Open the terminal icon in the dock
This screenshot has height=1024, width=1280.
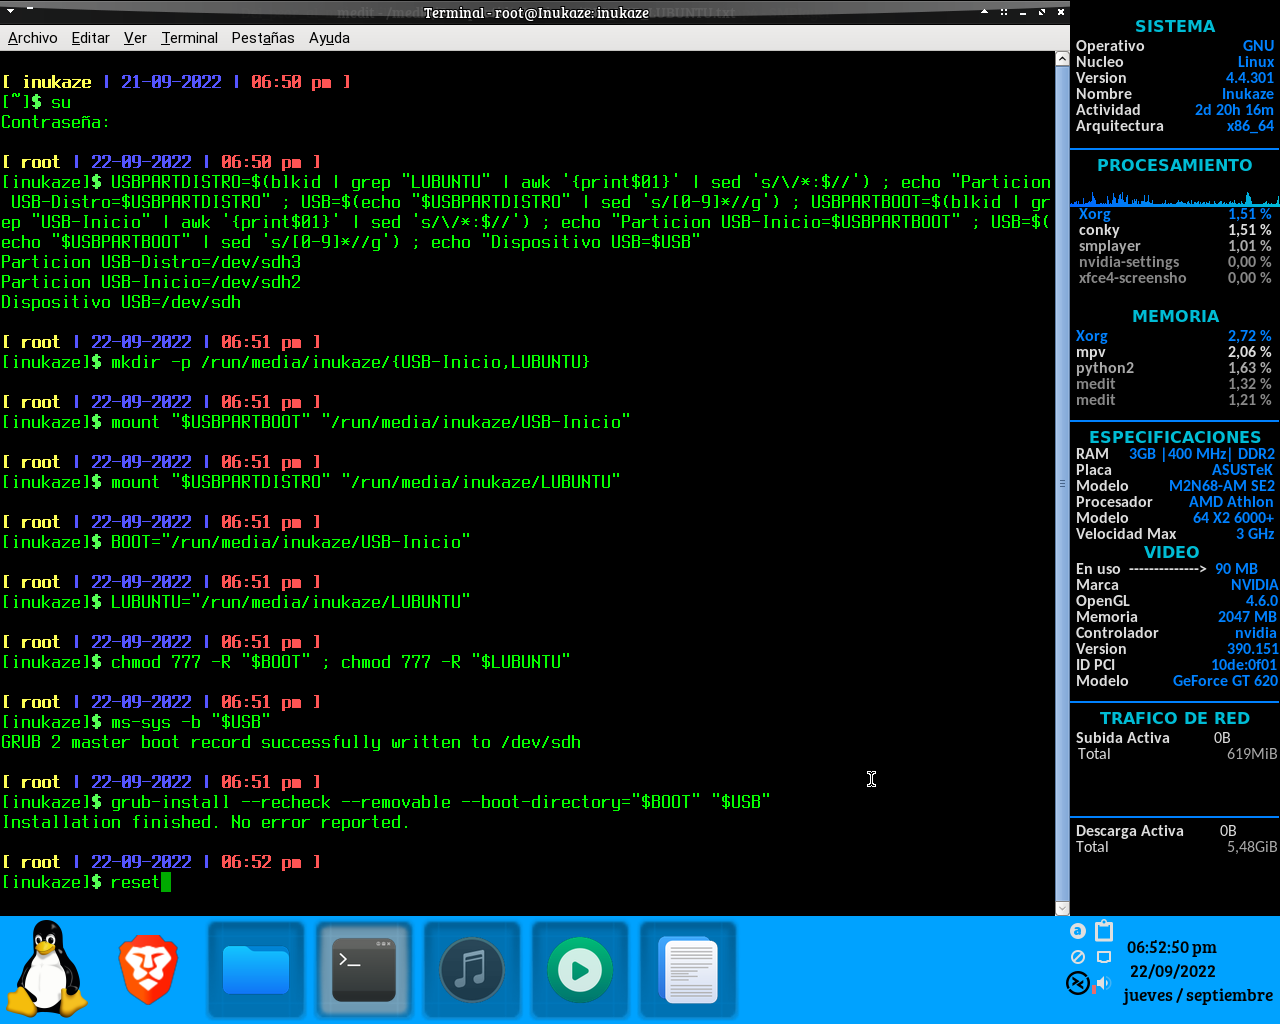click(364, 968)
